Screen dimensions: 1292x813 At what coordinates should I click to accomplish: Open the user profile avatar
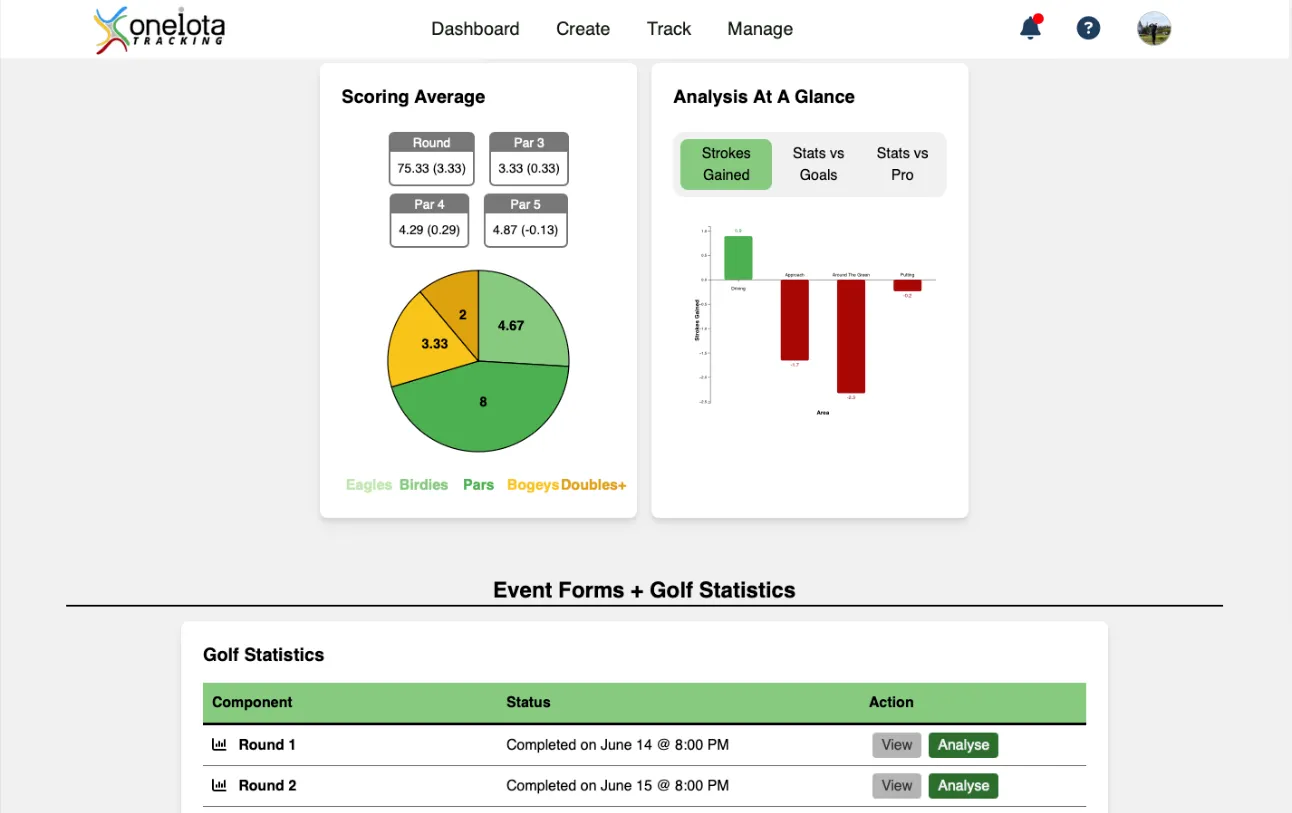pos(1154,28)
